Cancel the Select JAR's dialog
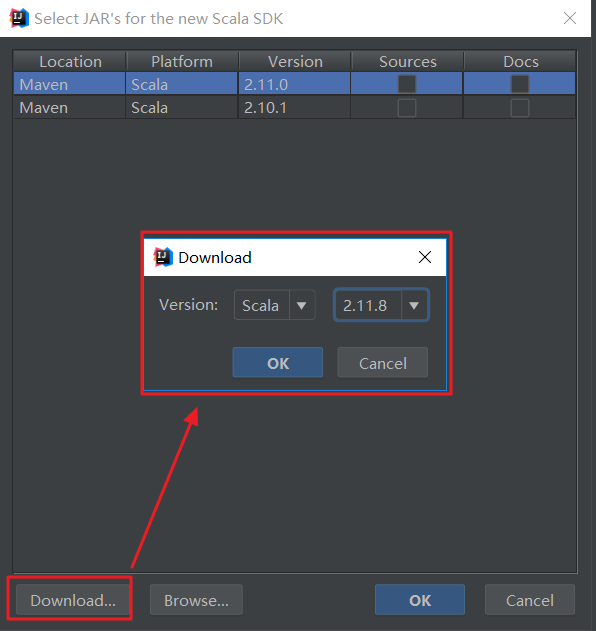The image size is (596, 631). pos(530,600)
